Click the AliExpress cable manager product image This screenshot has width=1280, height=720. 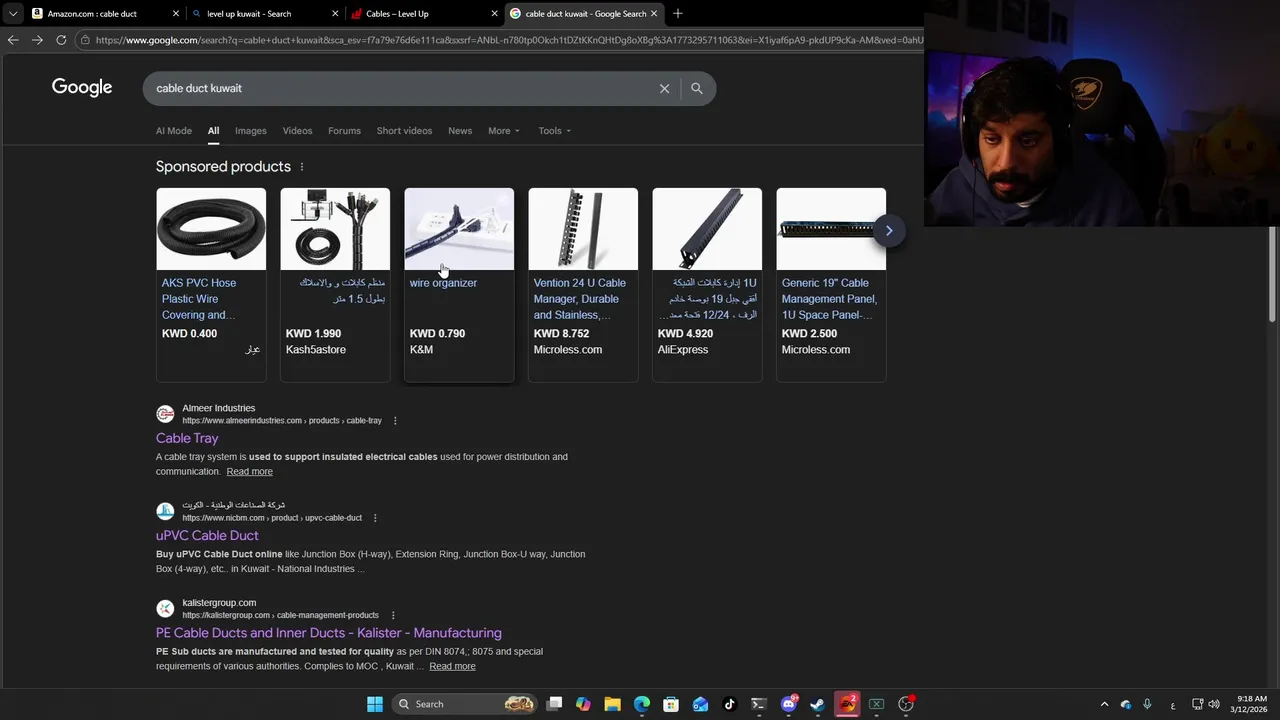click(x=707, y=229)
